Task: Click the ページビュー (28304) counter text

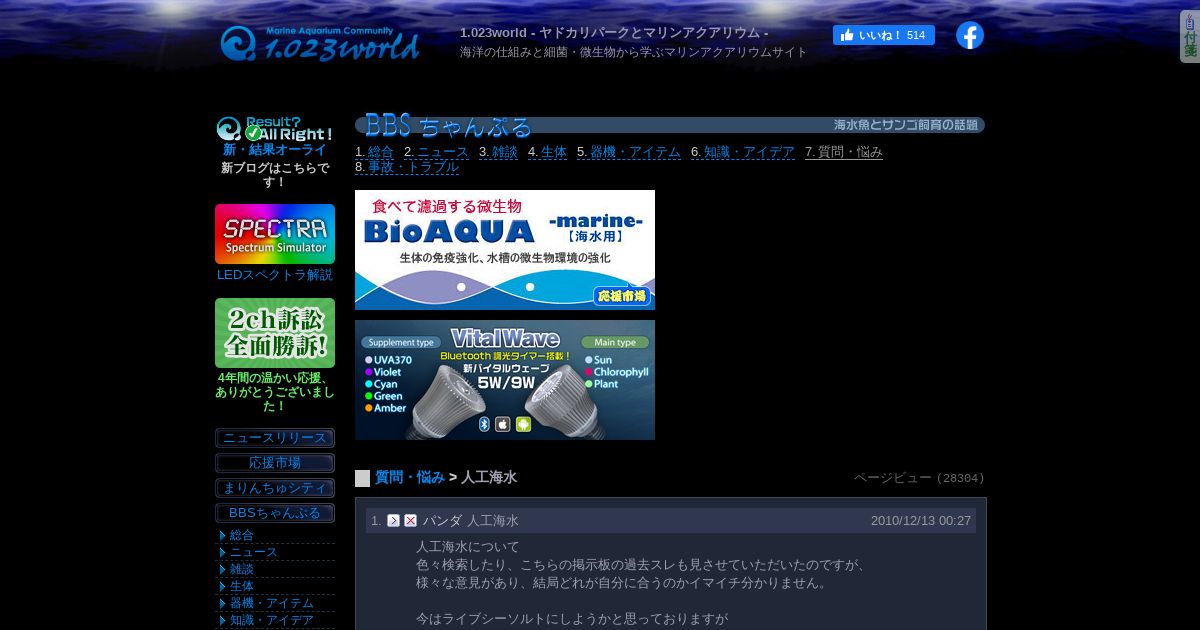Action: tap(919, 478)
